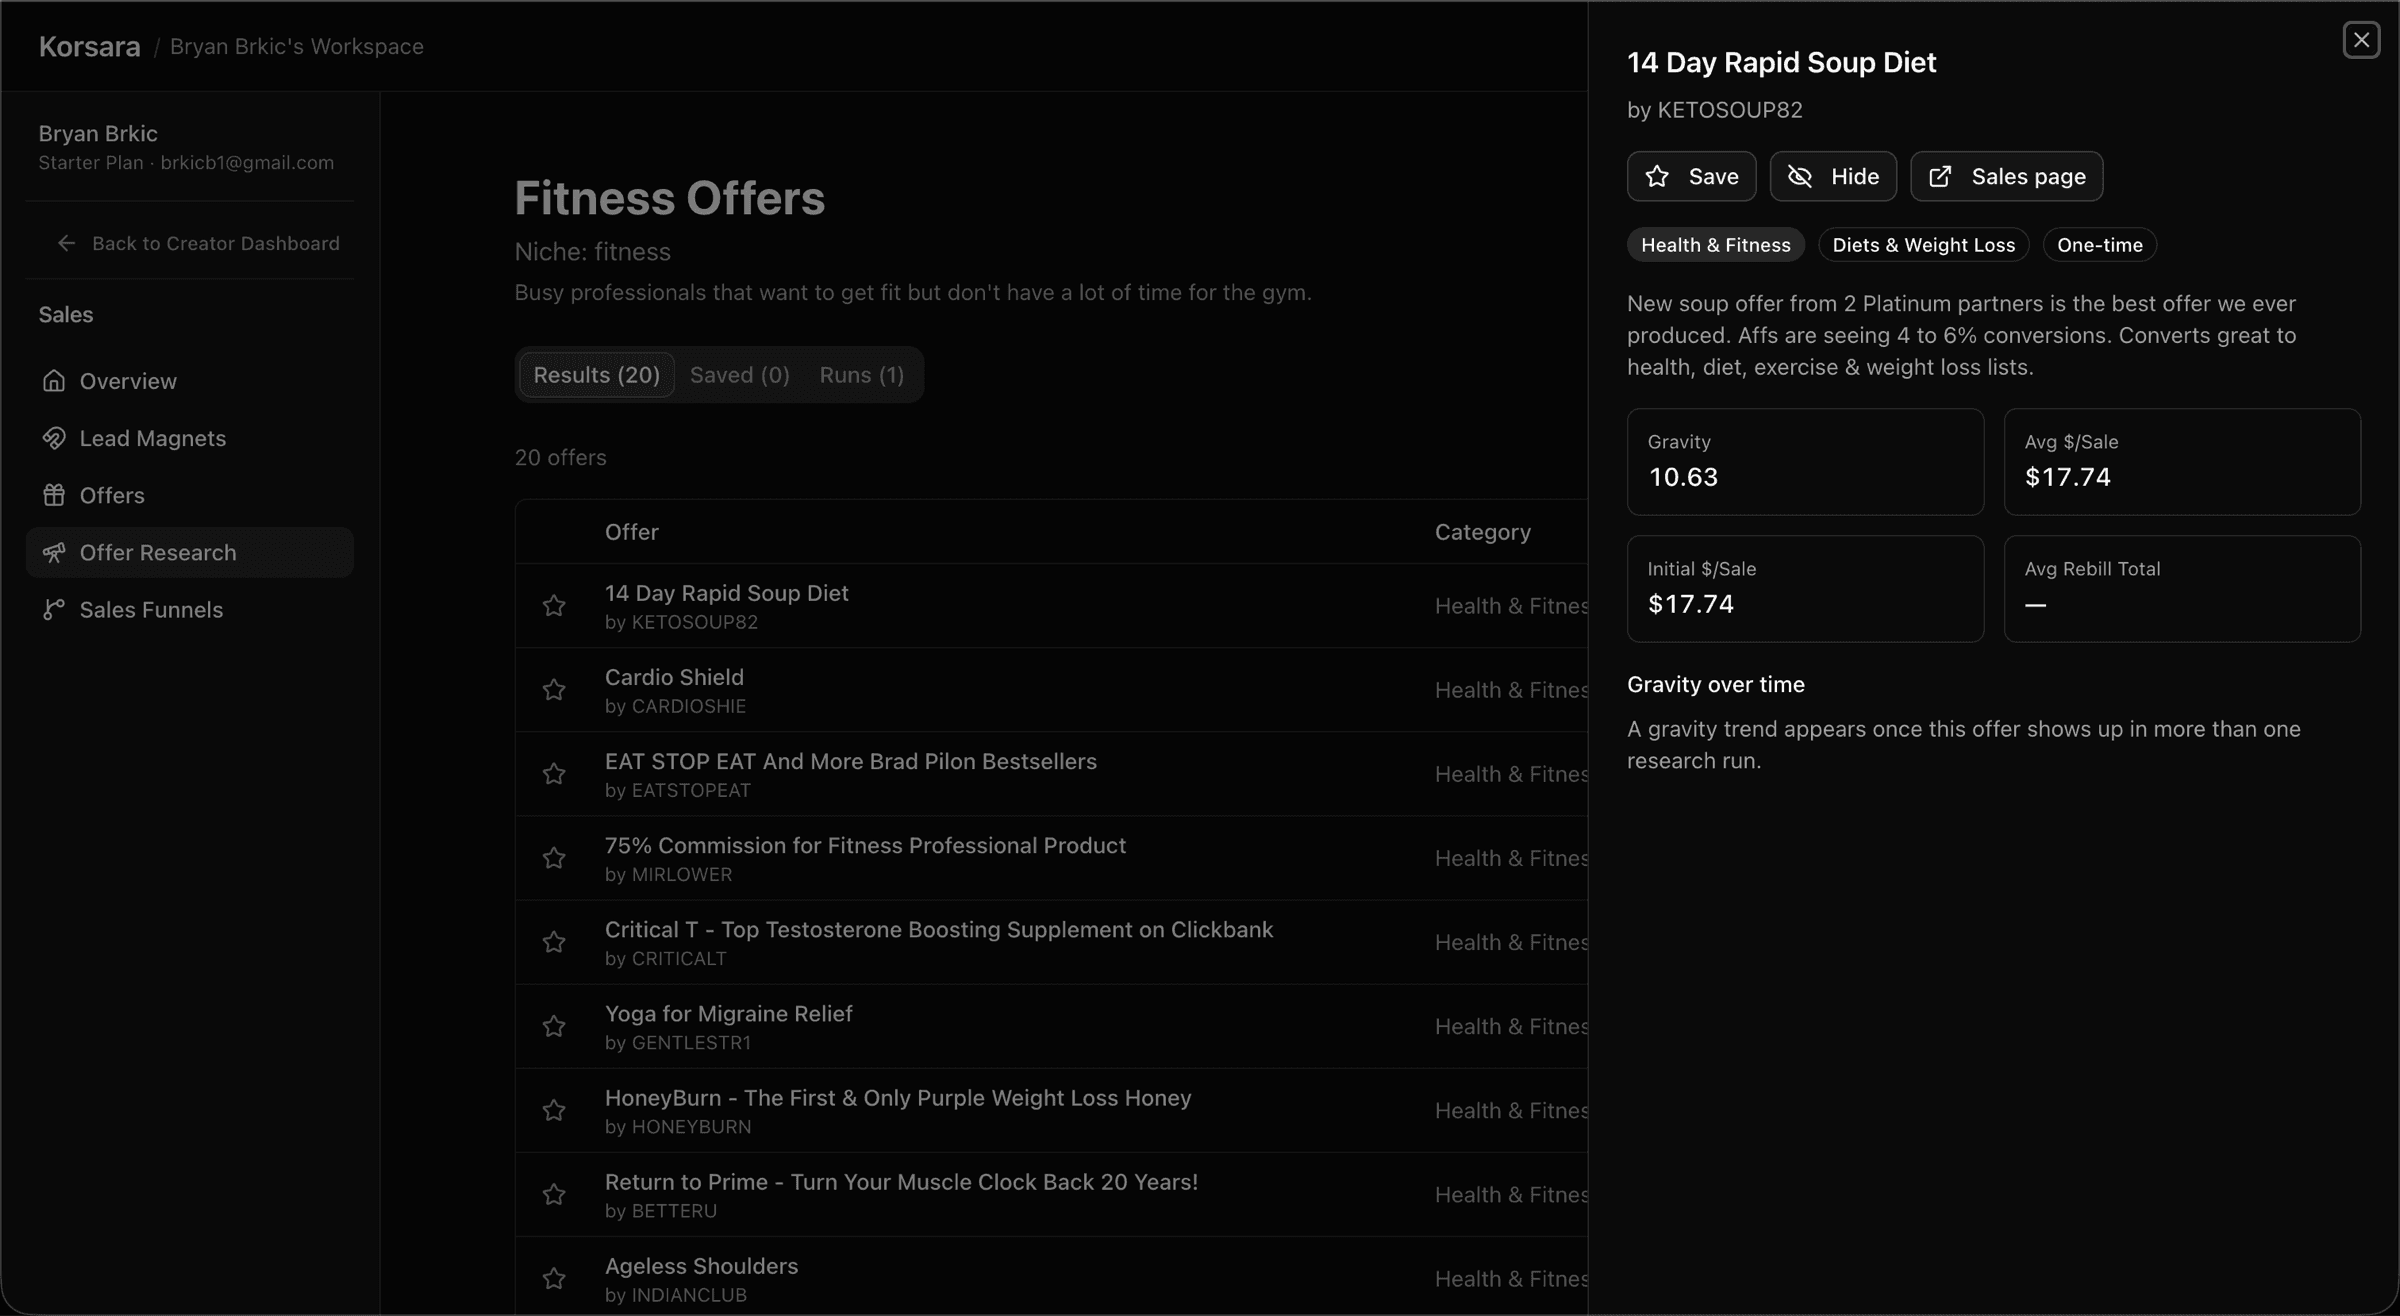Click the Offer Research telescope icon
Screen dimensions: 2400x1316
(x=54, y=552)
